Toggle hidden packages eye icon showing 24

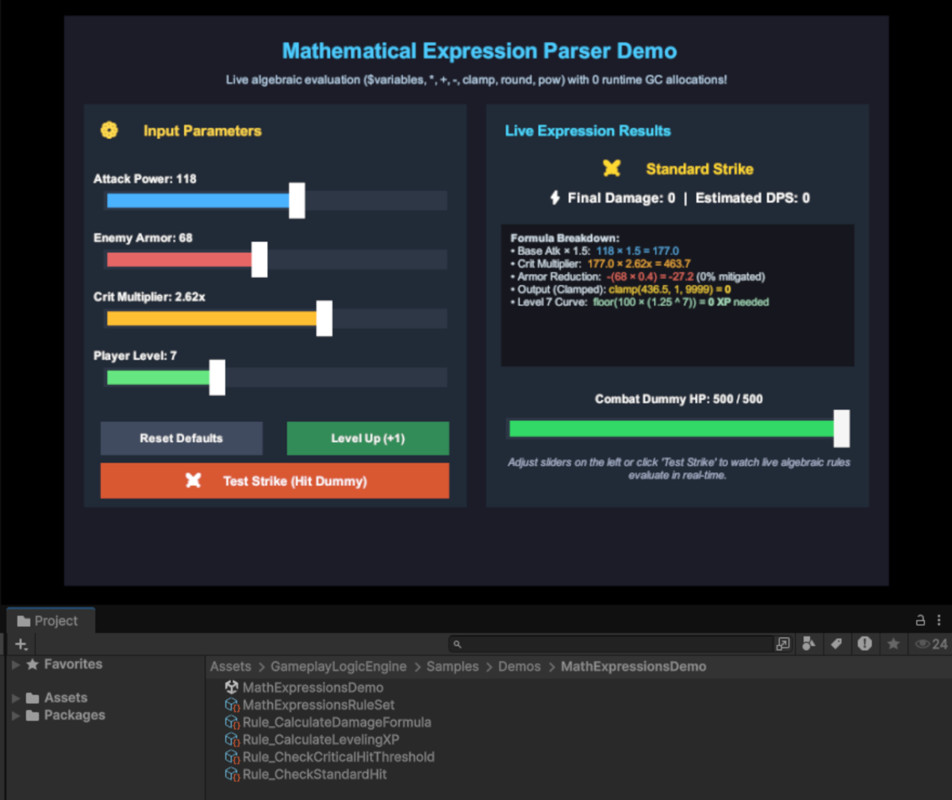pos(931,644)
